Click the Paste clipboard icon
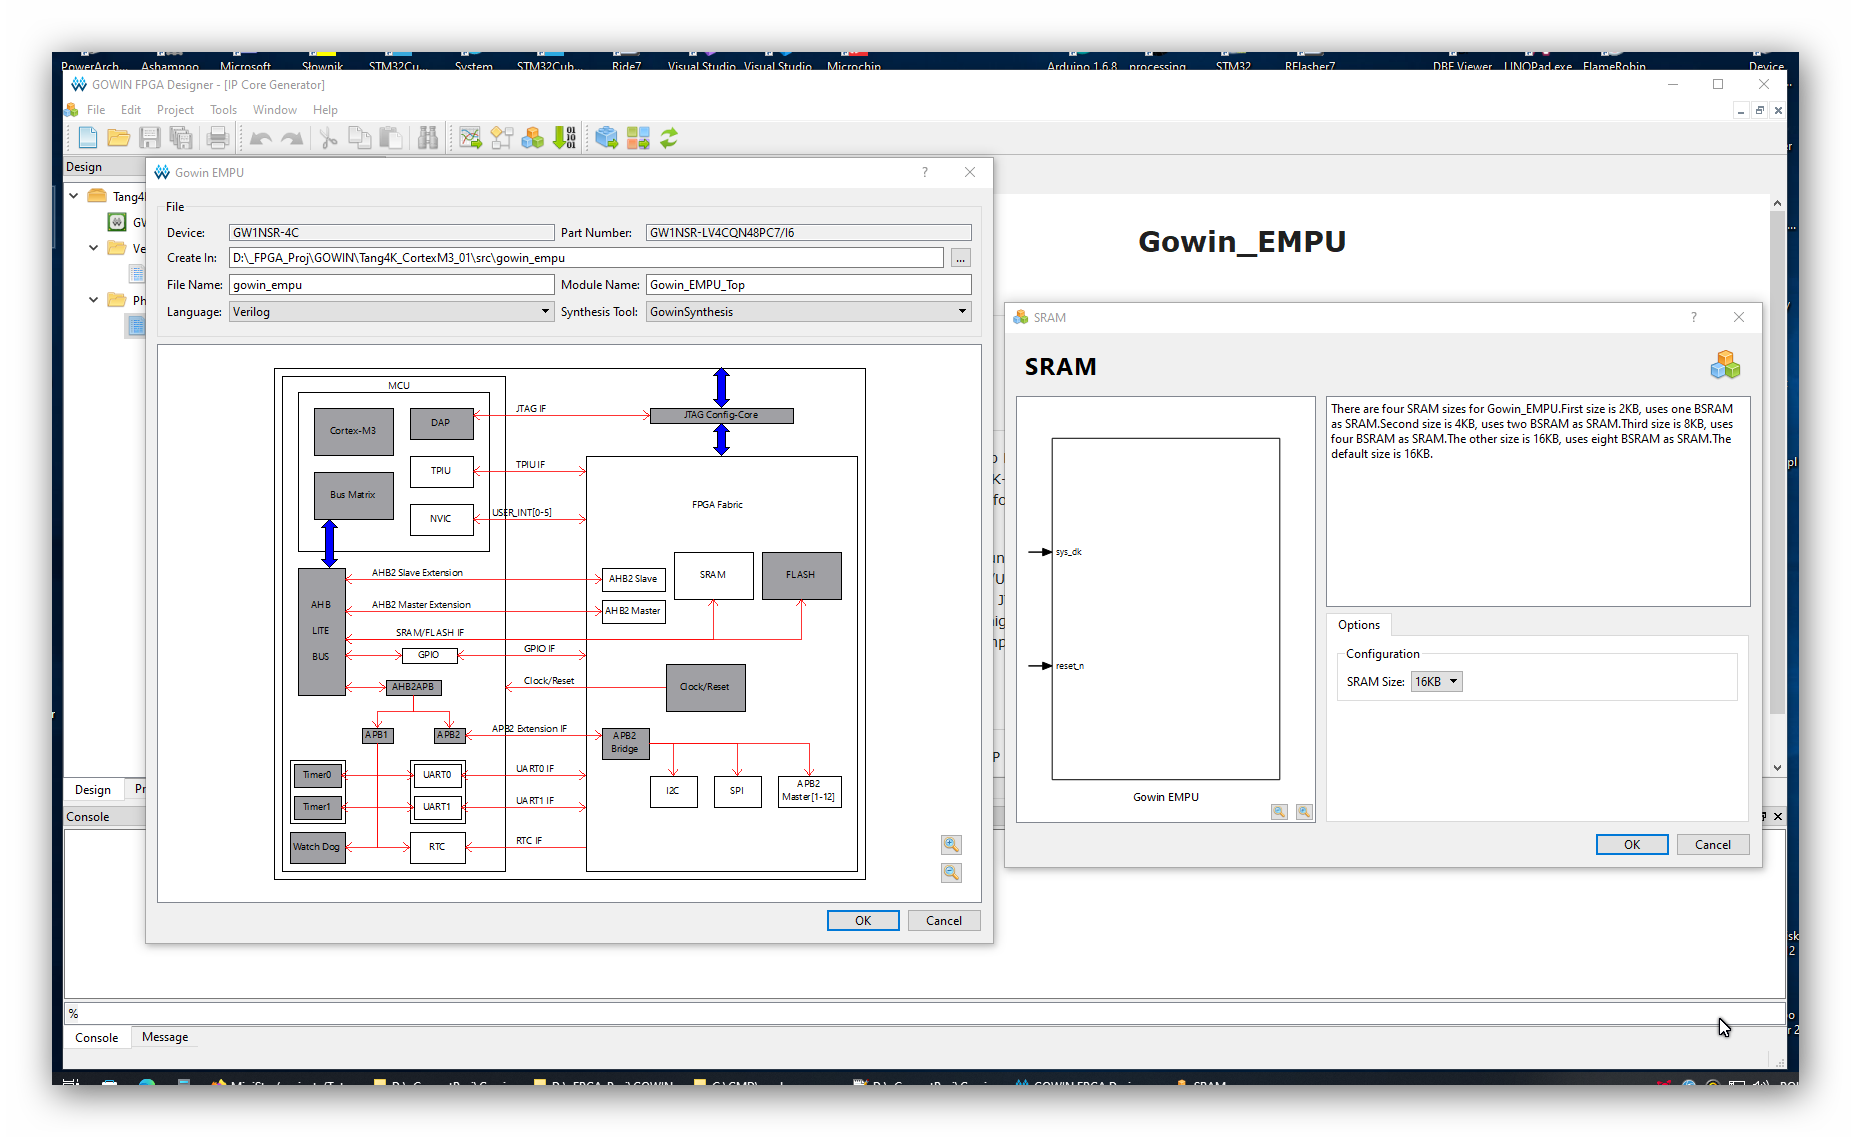 pos(390,138)
